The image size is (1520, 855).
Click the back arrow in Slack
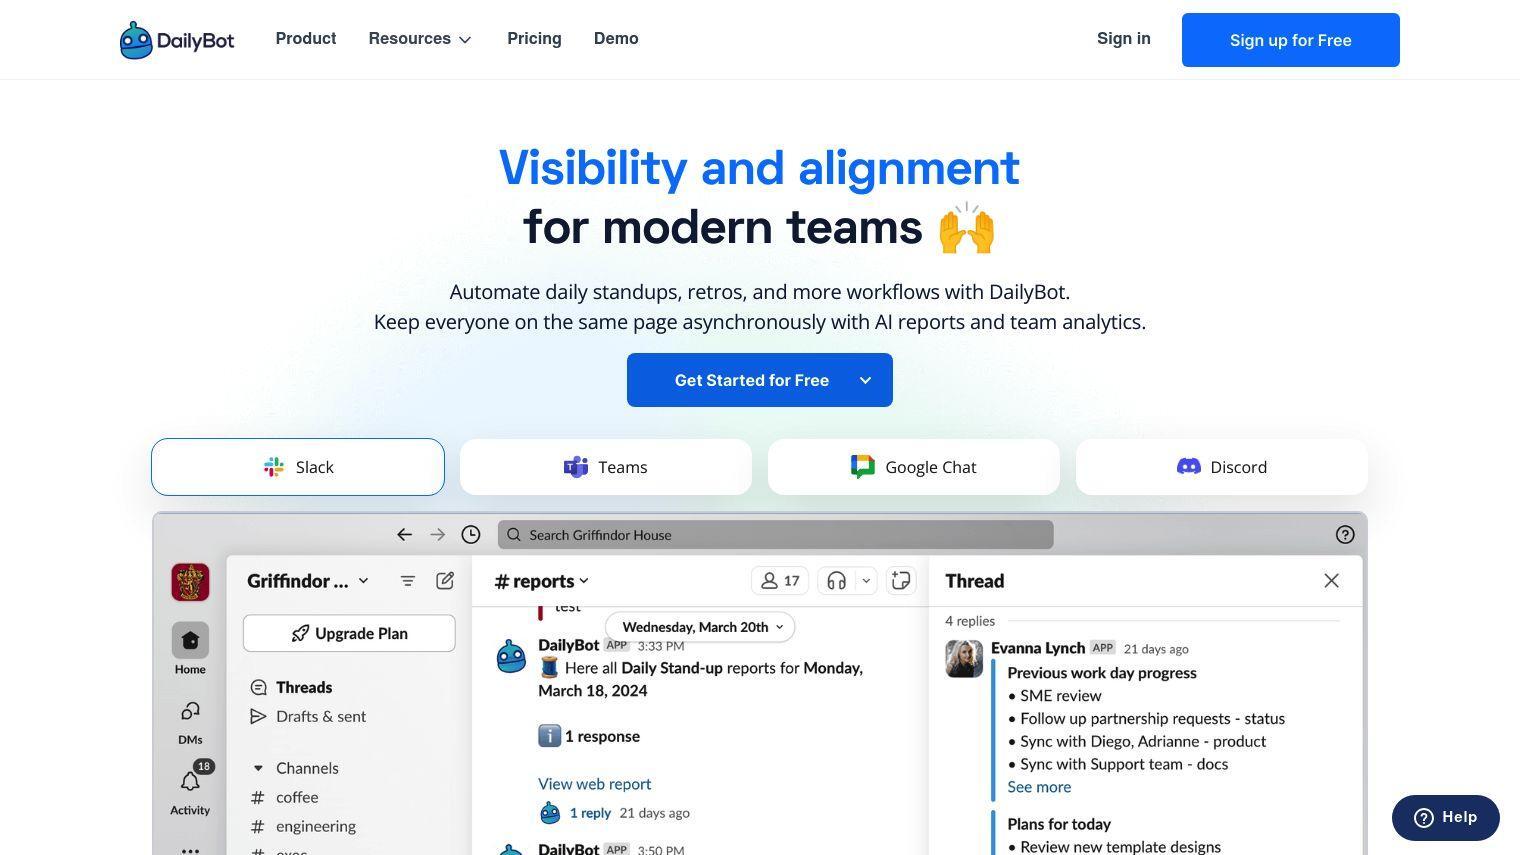click(404, 535)
